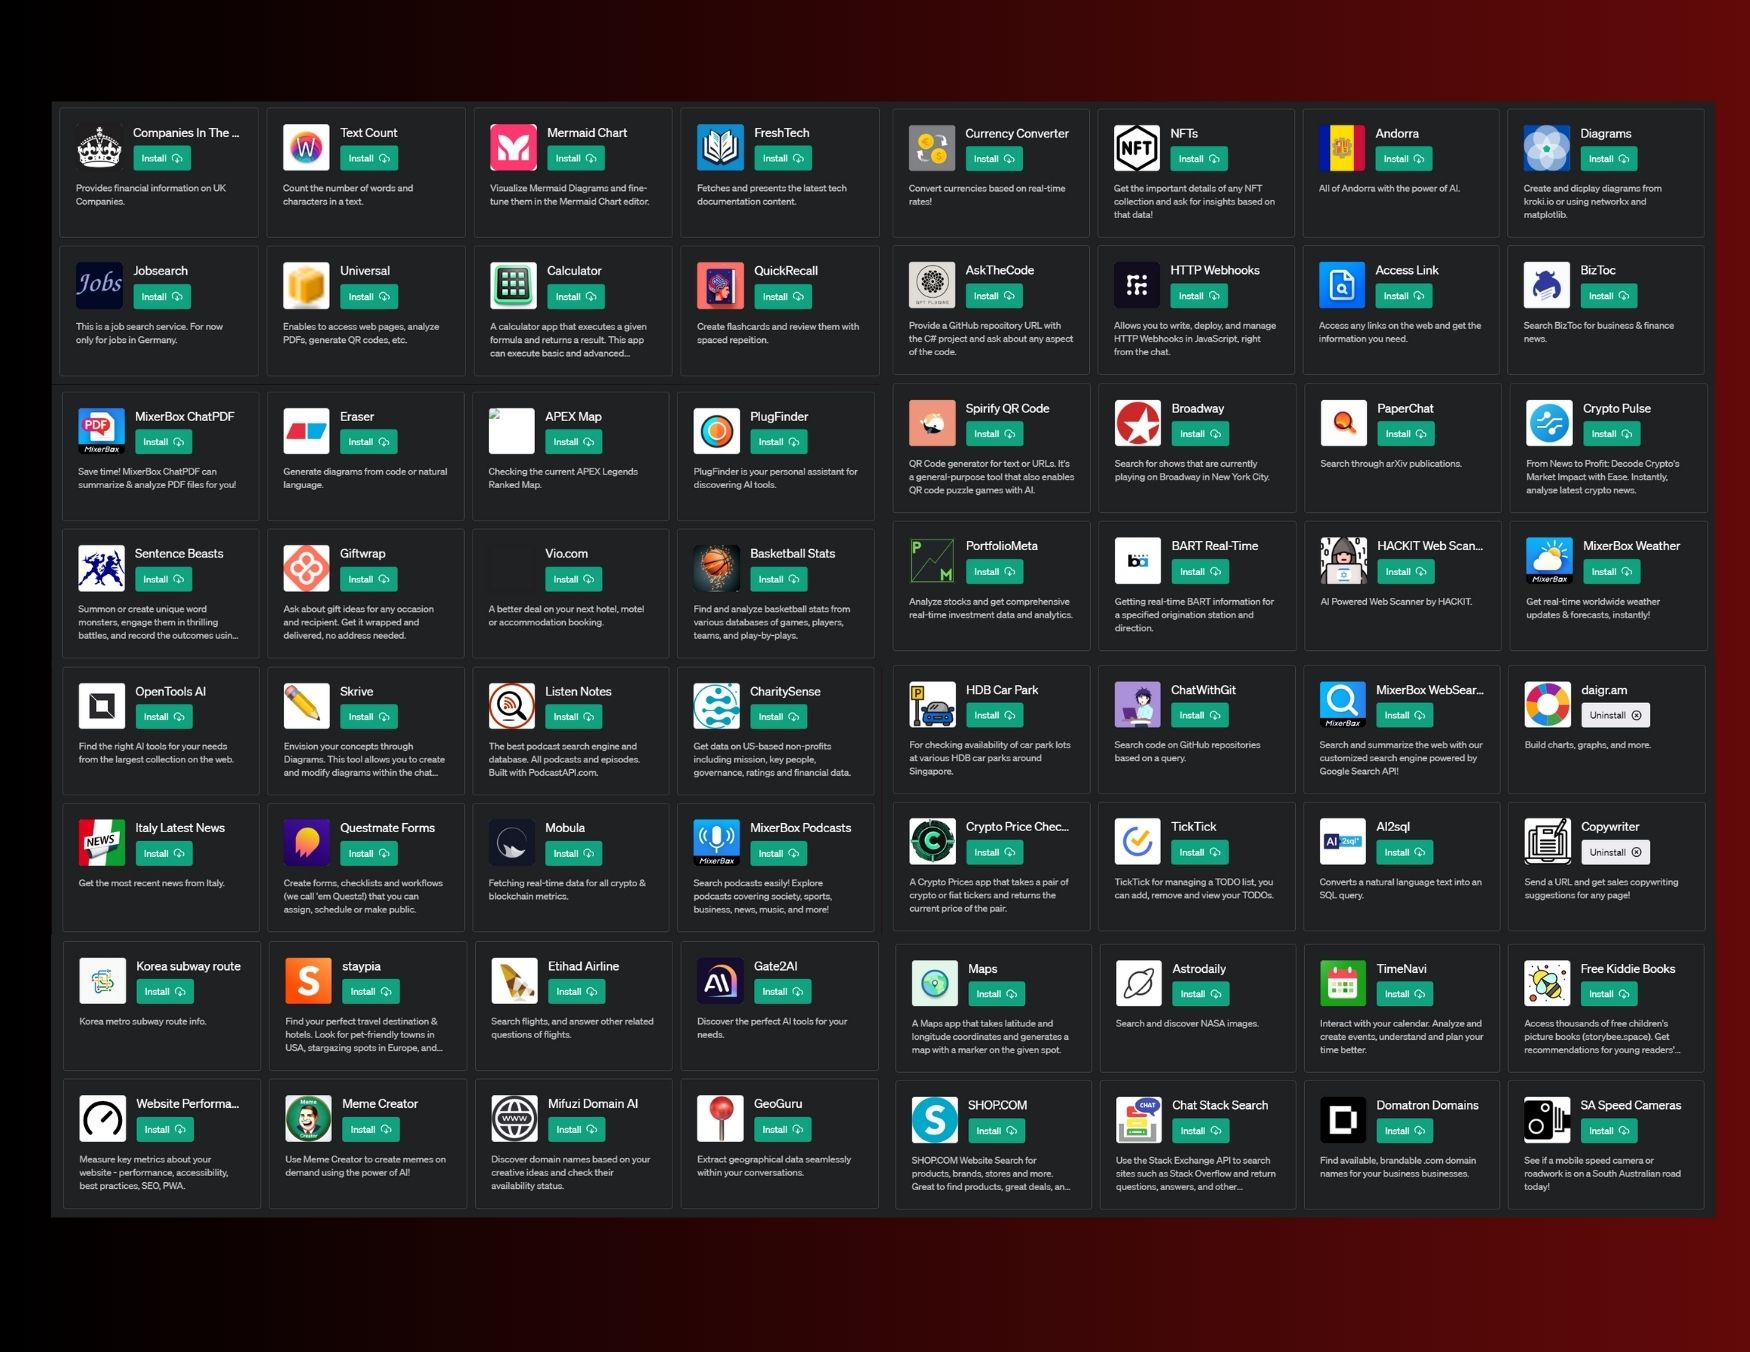
Task: Click the Diagrams plugin icon
Action: pos(1547,149)
